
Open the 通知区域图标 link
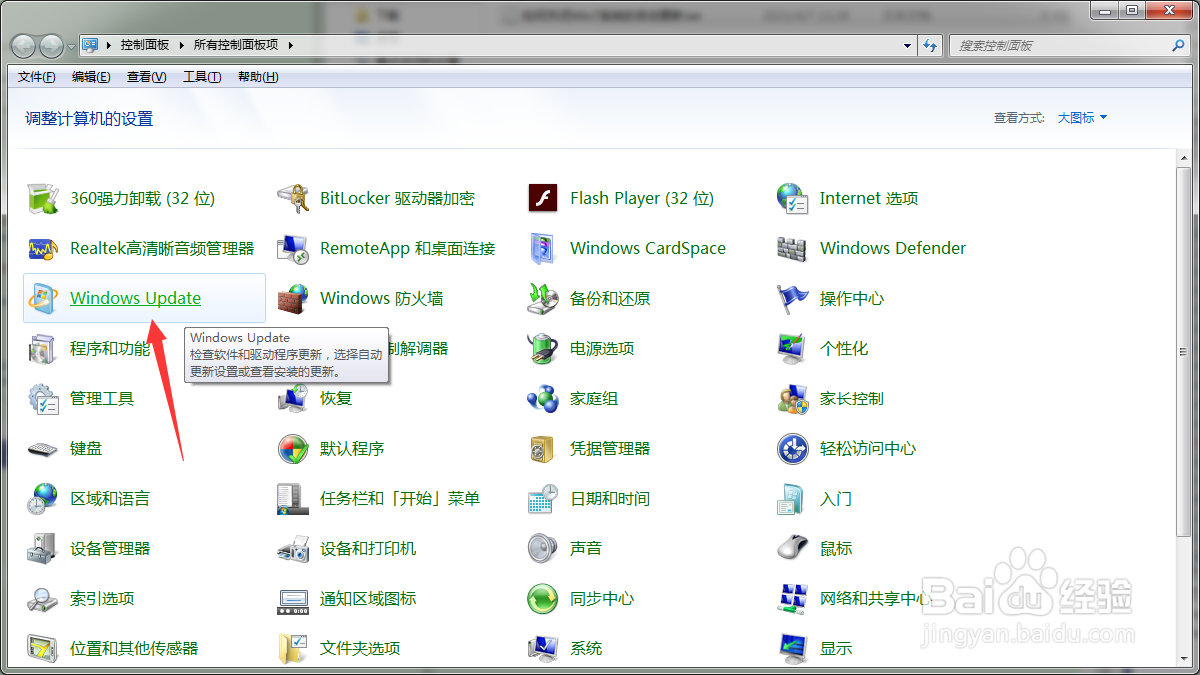click(x=368, y=598)
